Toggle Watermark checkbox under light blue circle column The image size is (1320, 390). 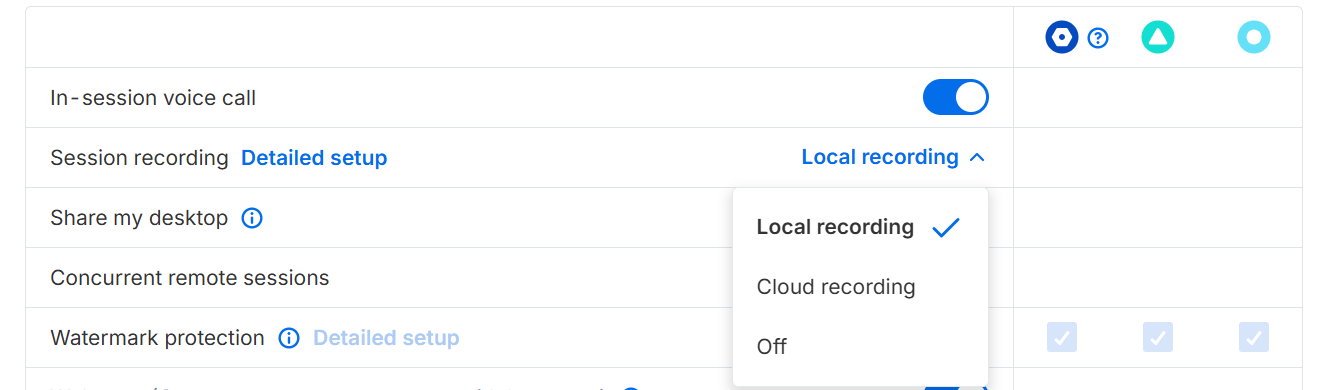click(1254, 337)
